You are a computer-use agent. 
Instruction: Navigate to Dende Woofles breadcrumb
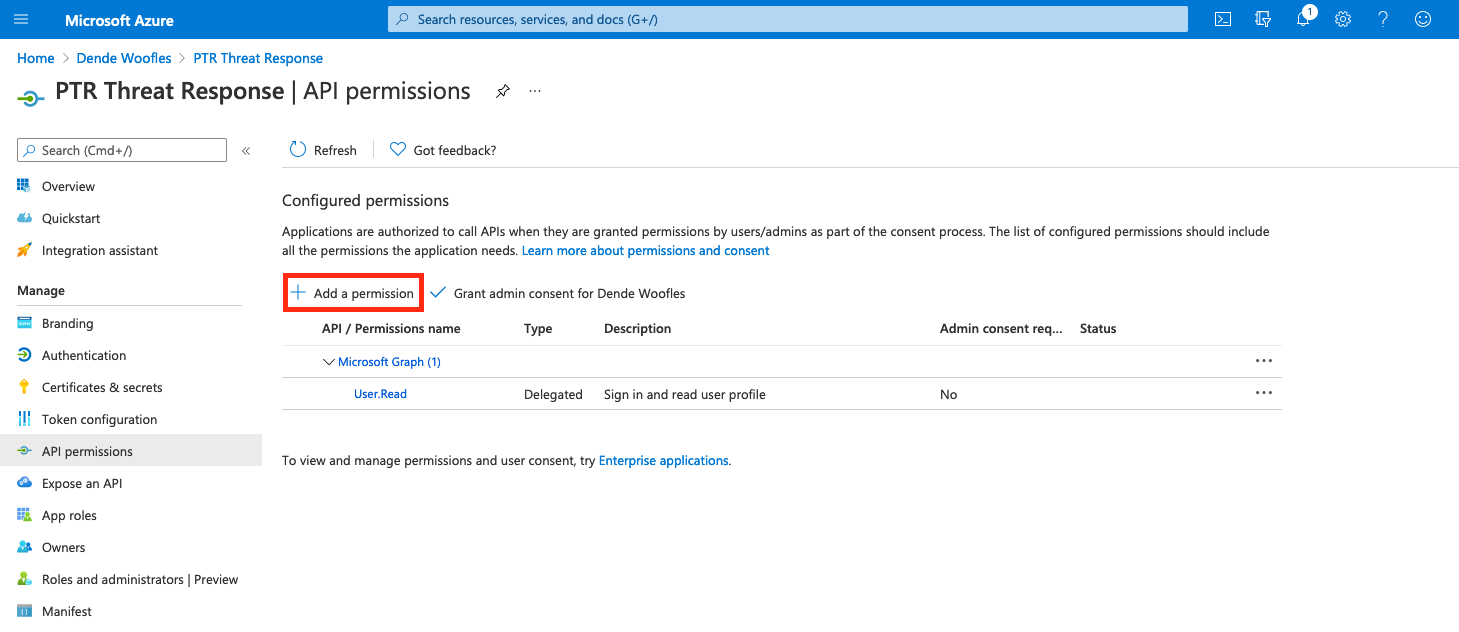click(x=124, y=58)
